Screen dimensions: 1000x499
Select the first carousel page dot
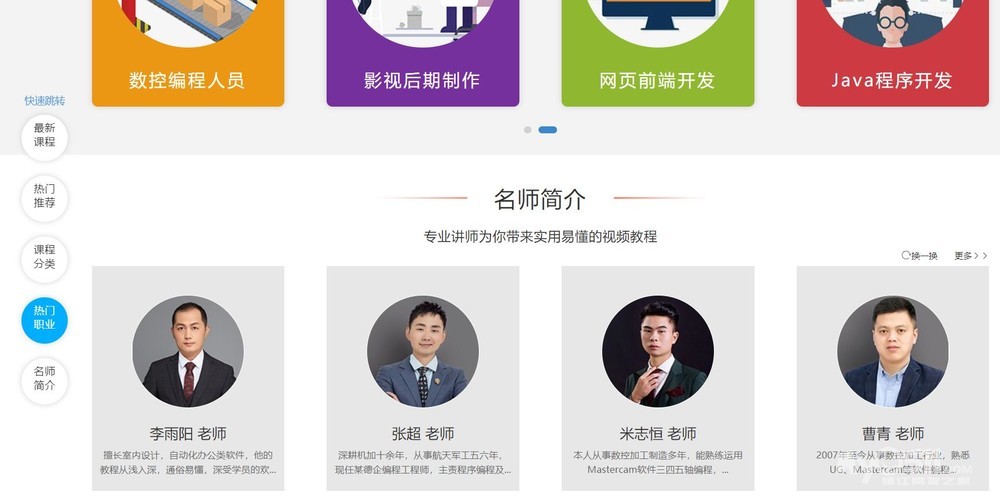click(x=527, y=130)
